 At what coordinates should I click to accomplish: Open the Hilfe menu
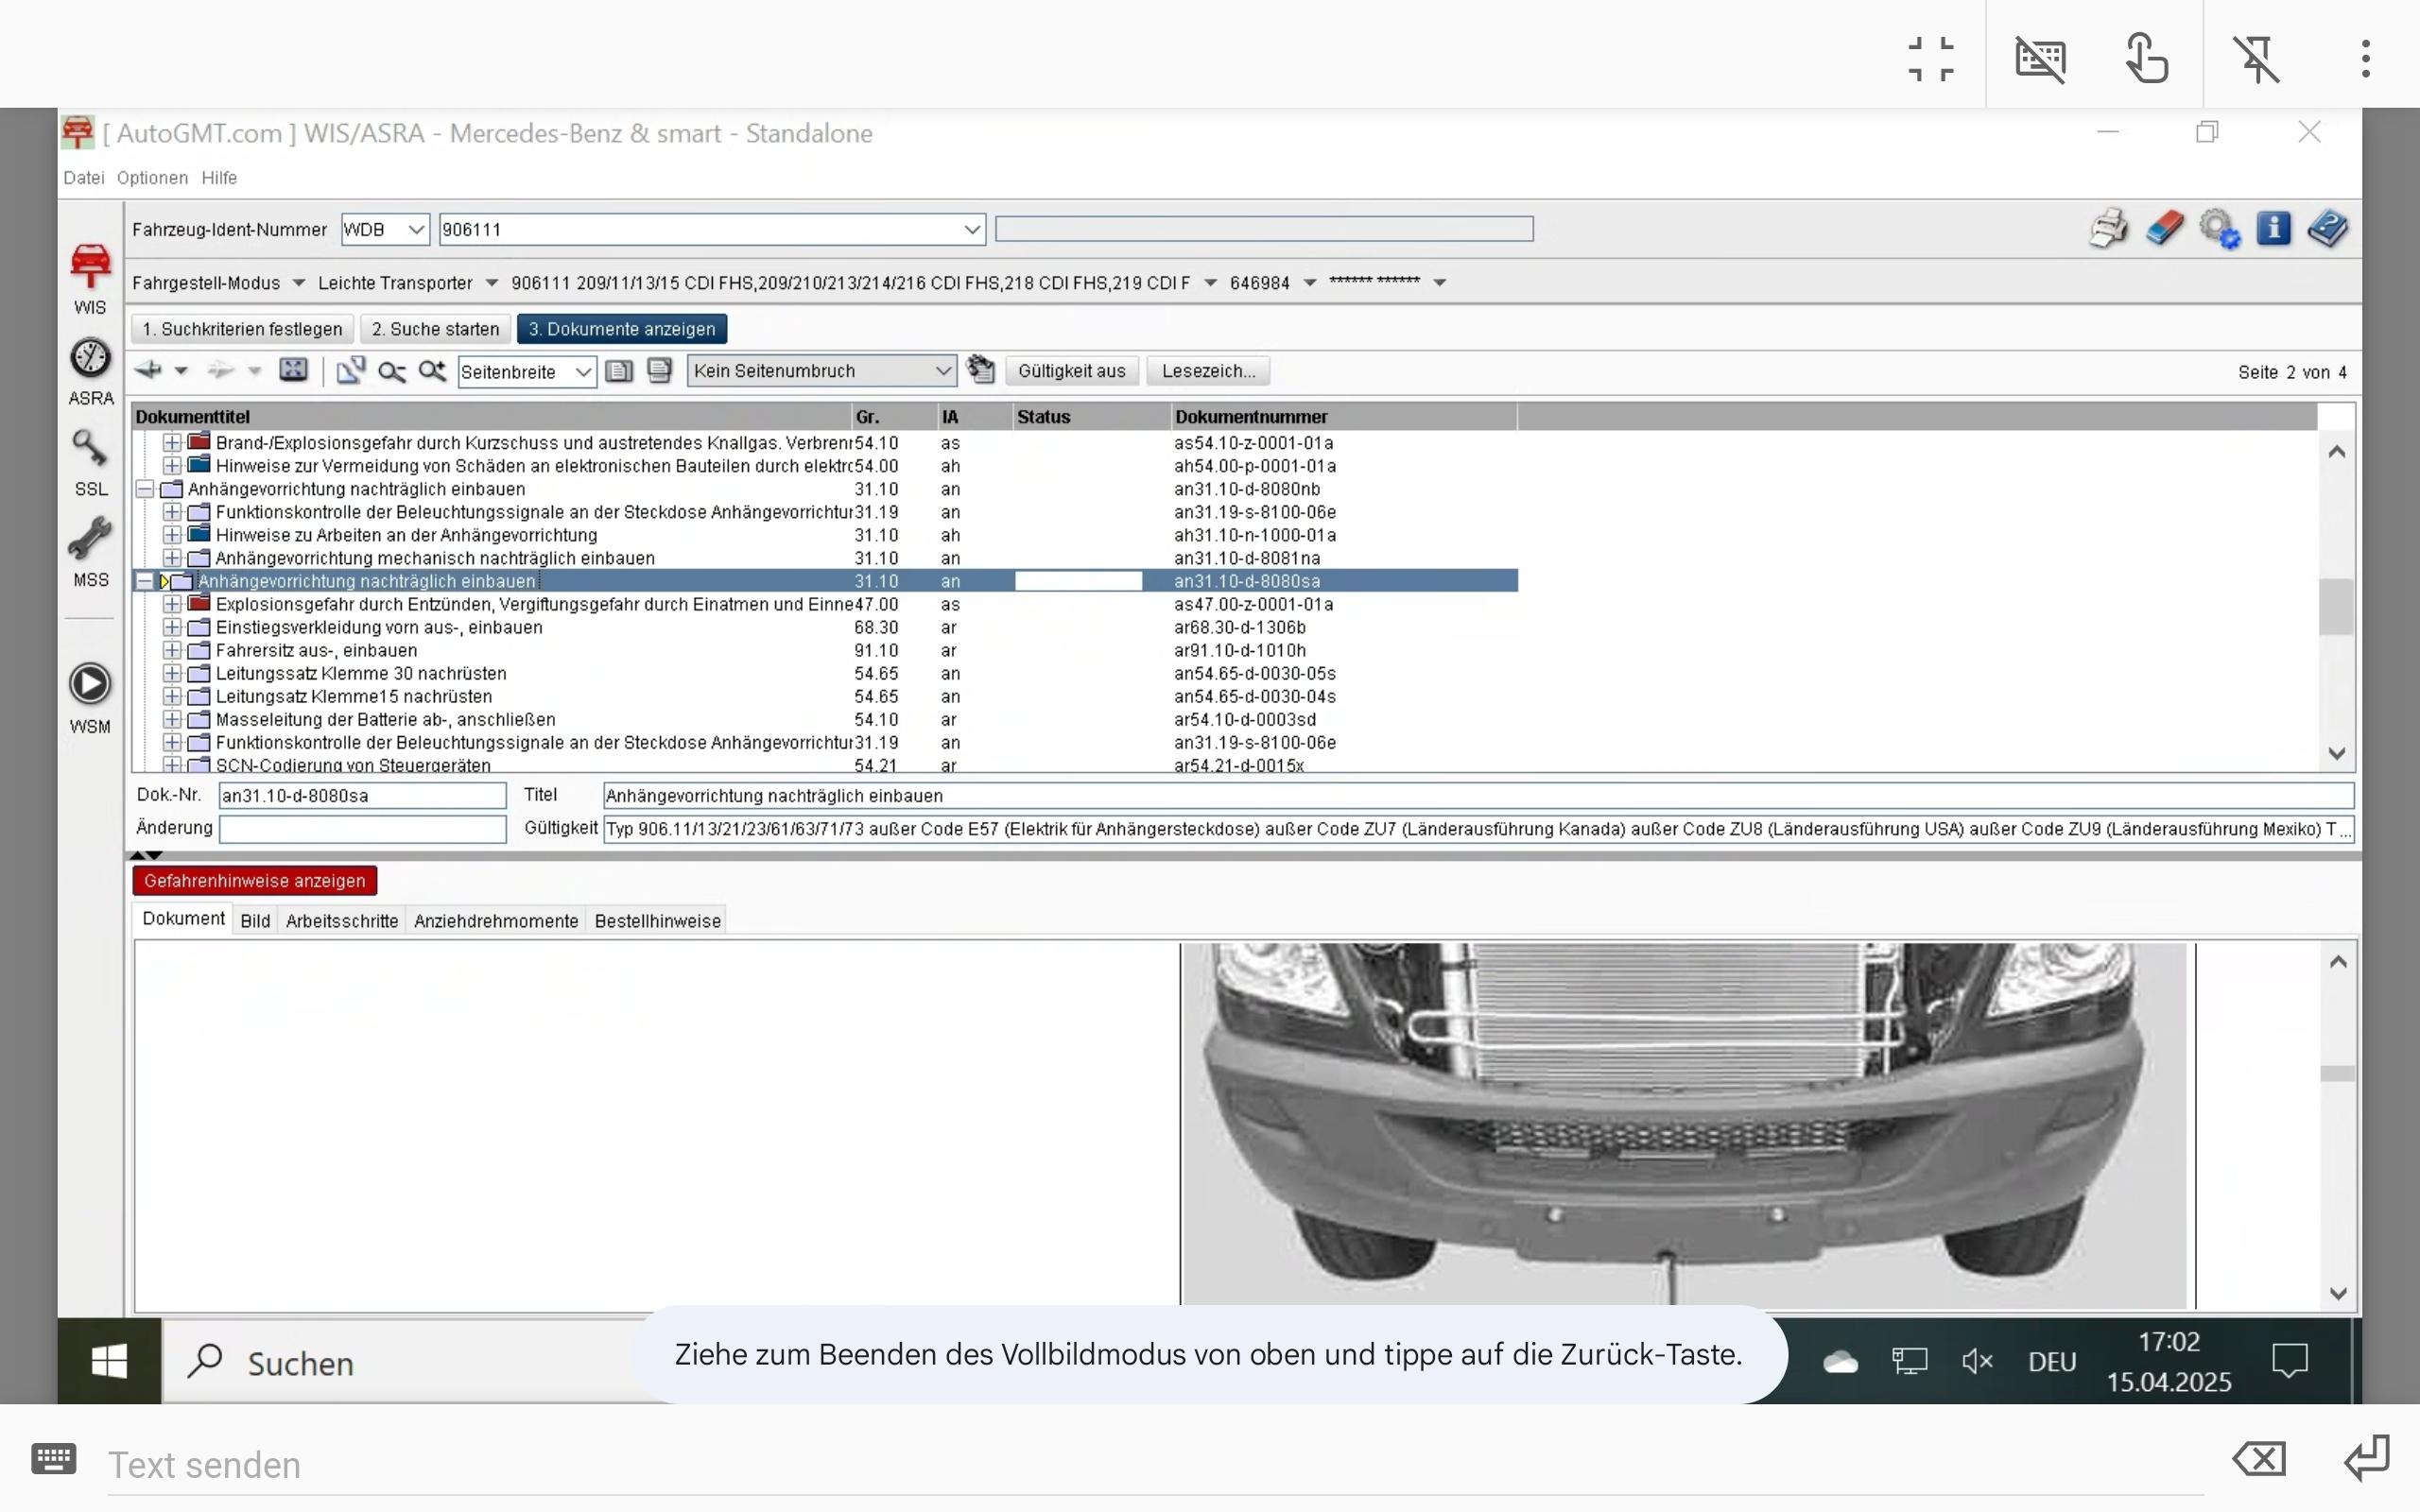[x=219, y=178]
